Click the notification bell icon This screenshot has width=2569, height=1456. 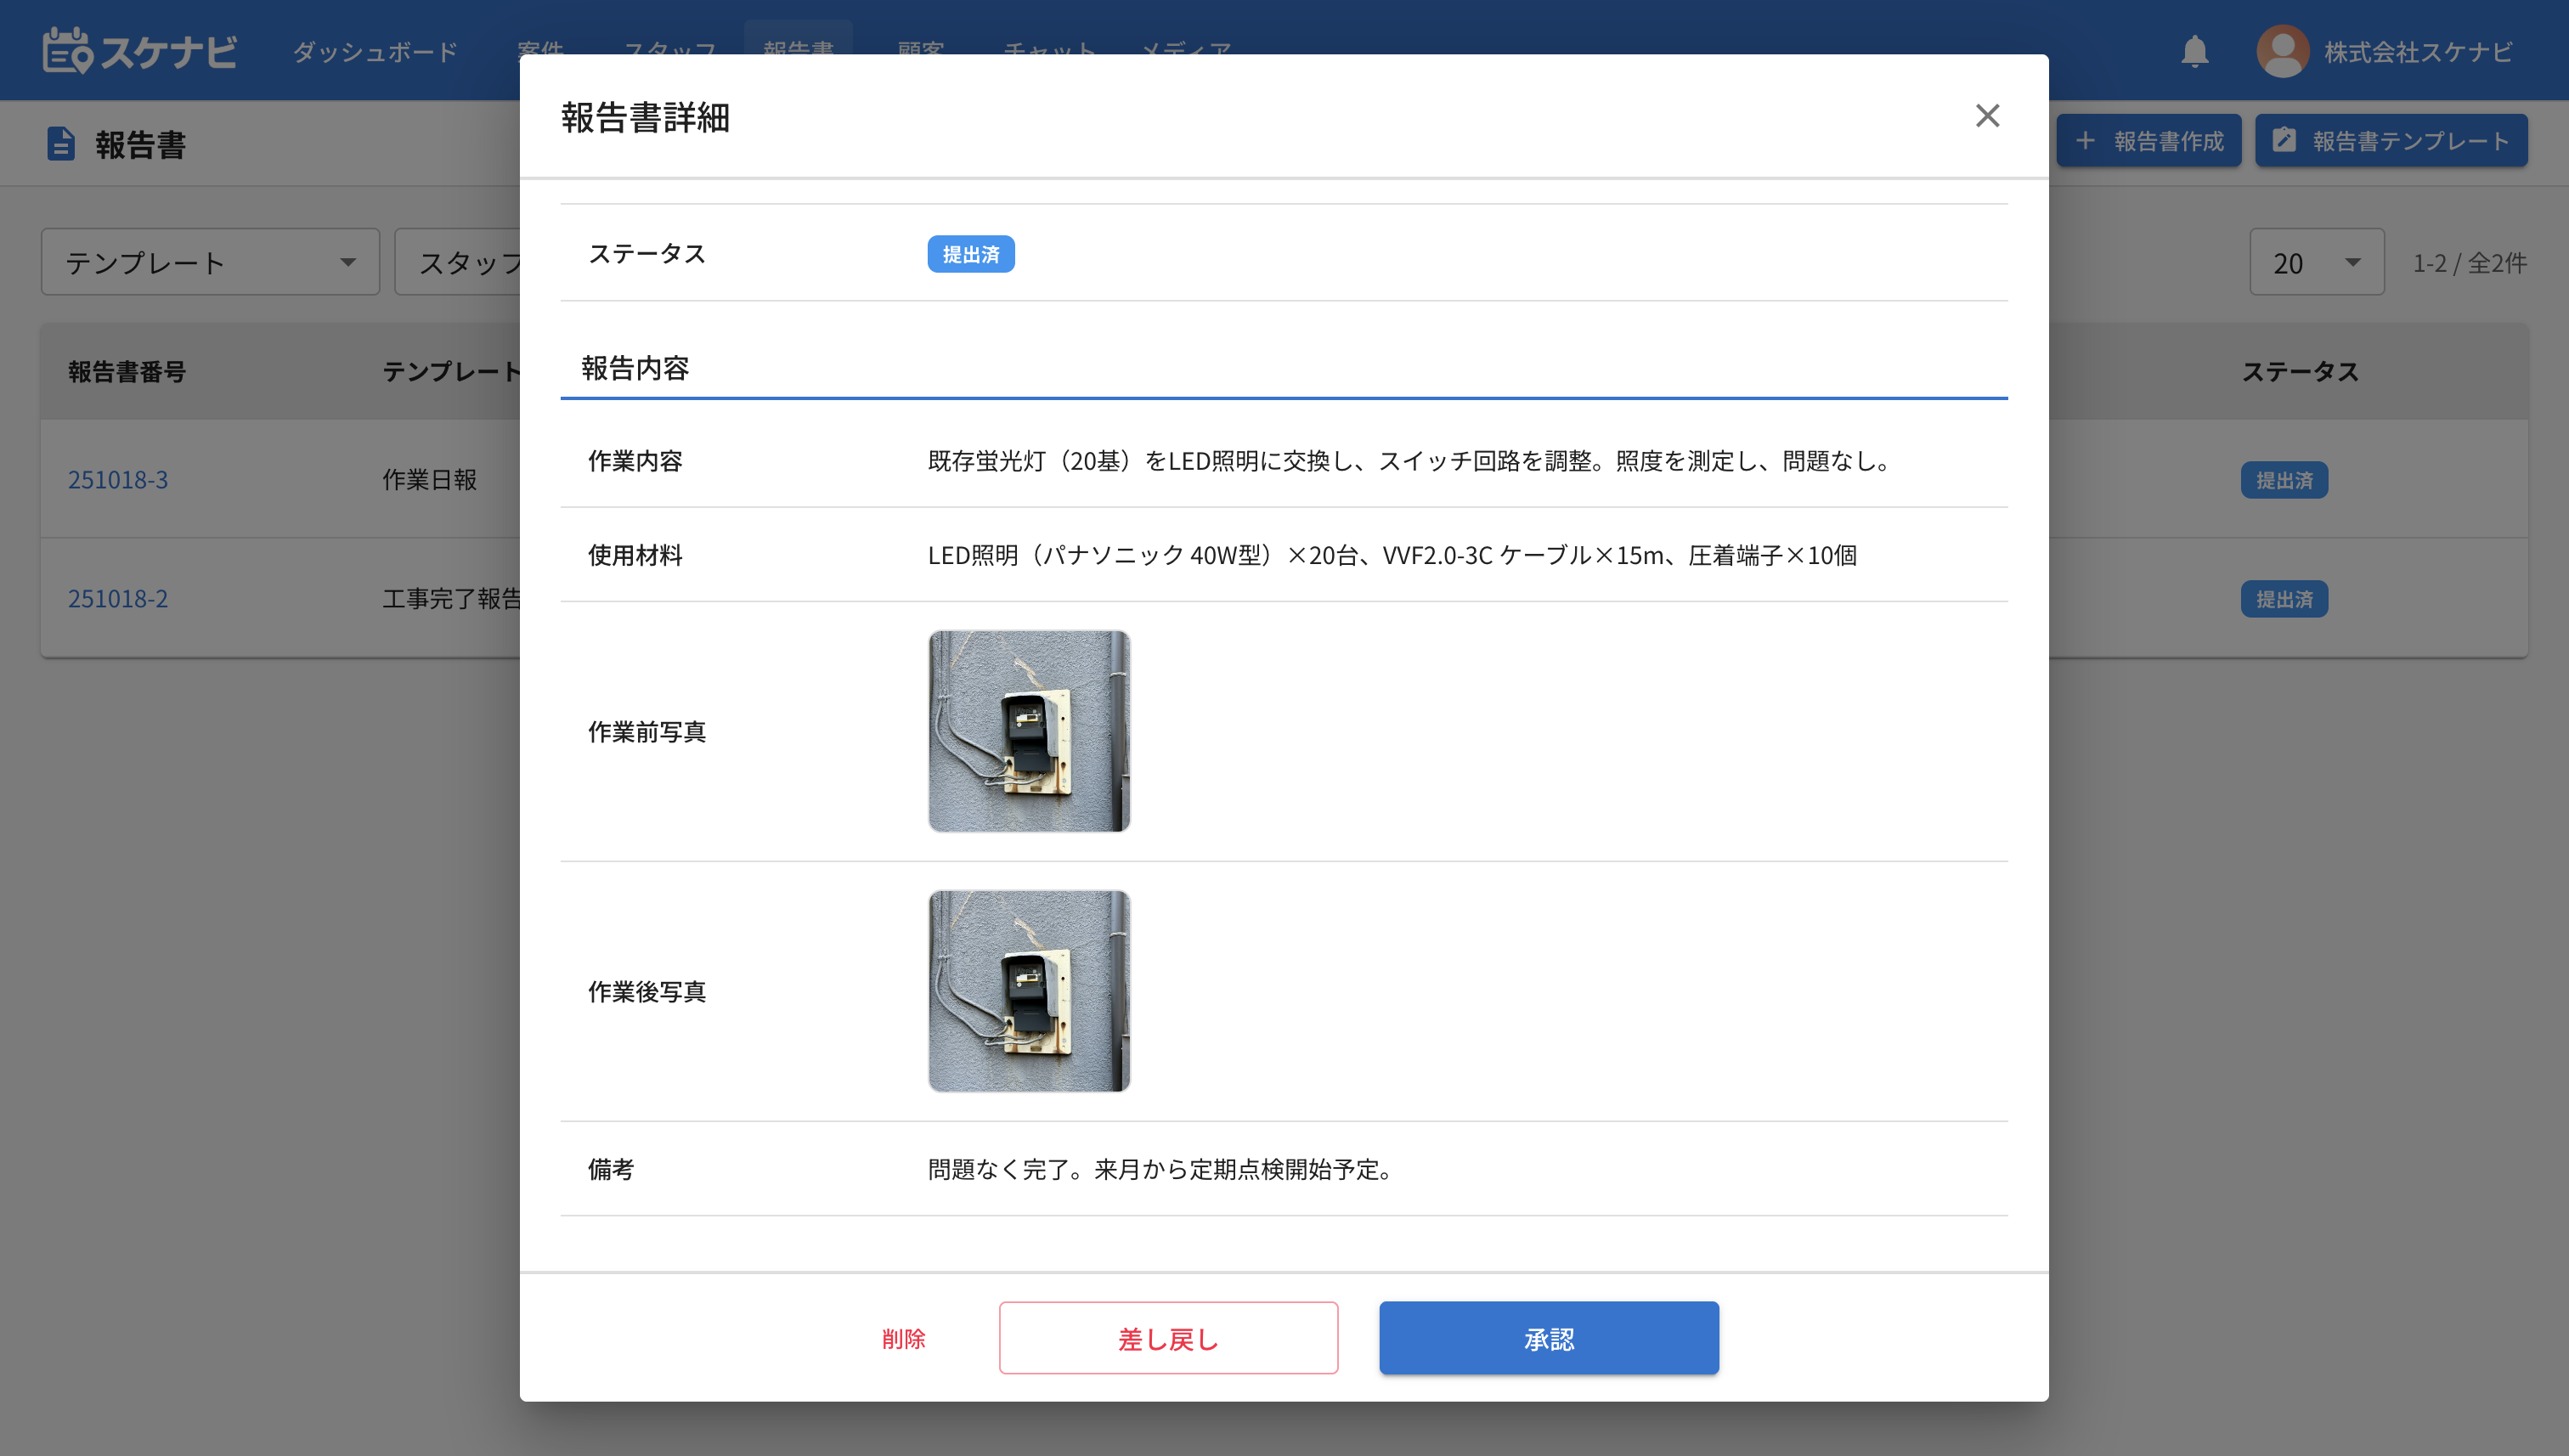click(x=2194, y=51)
